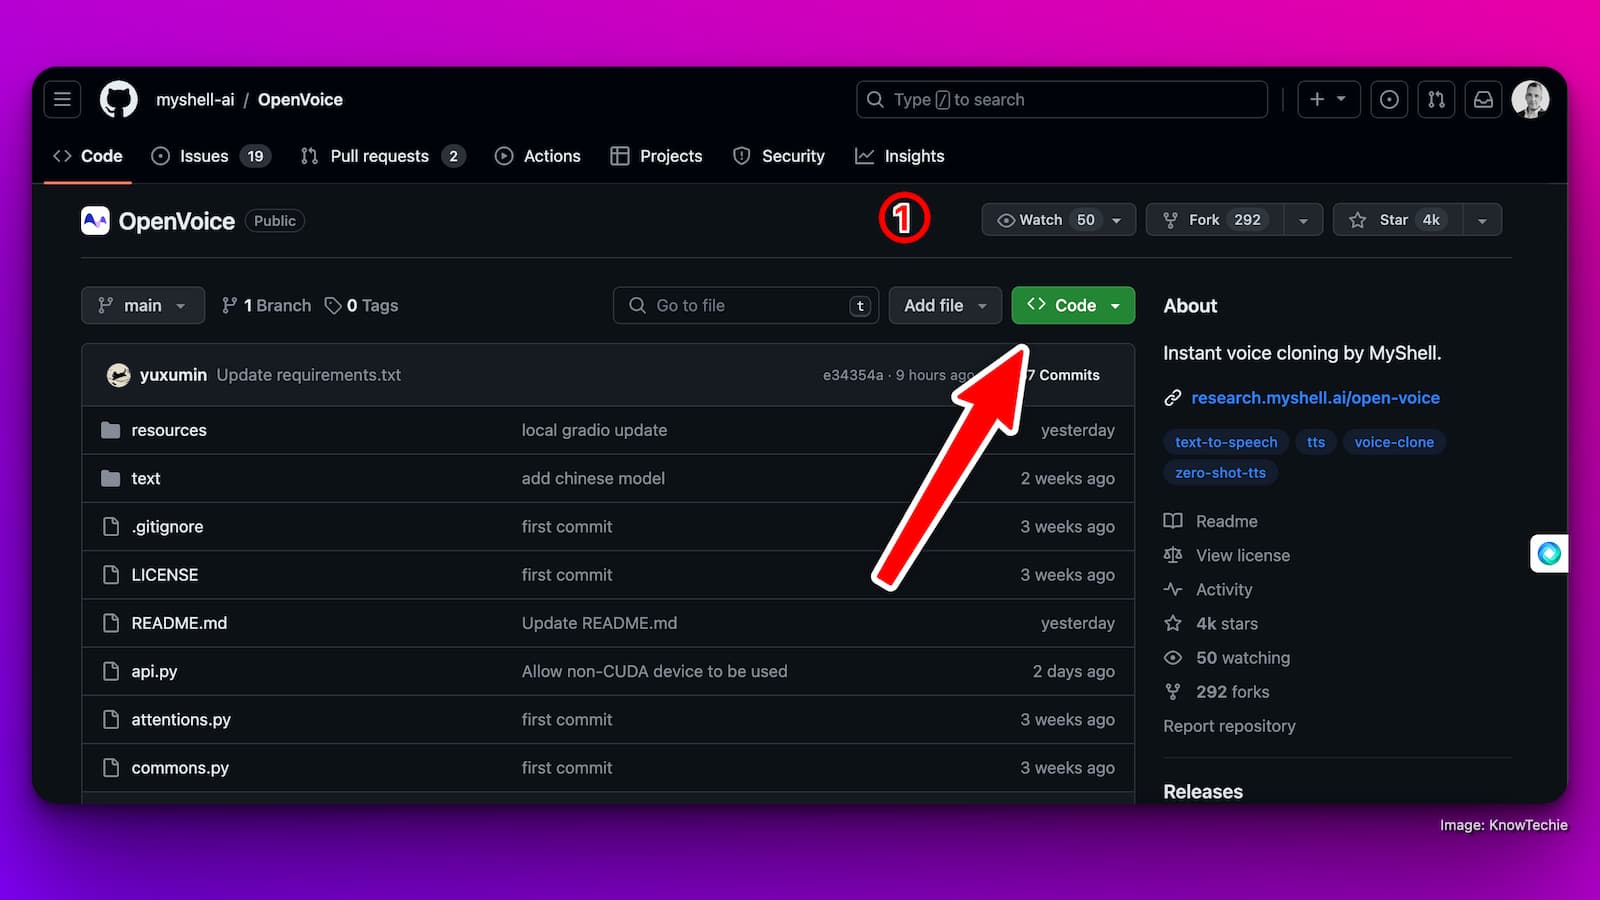This screenshot has height=900, width=1600.
Task: Click yuxumin's commit author avatar
Action: click(x=118, y=375)
